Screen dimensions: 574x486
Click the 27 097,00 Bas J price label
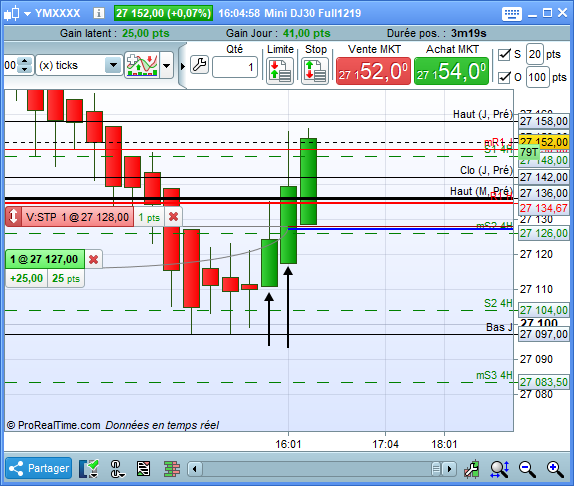point(544,334)
